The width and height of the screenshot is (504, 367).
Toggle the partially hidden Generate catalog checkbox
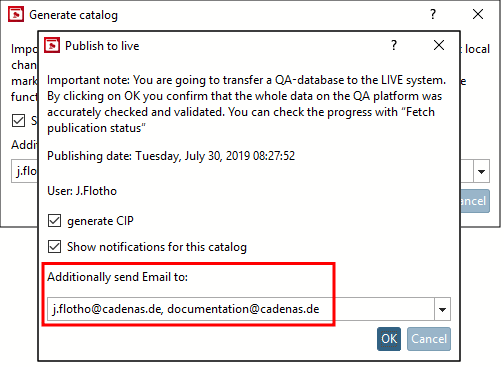(x=18, y=120)
